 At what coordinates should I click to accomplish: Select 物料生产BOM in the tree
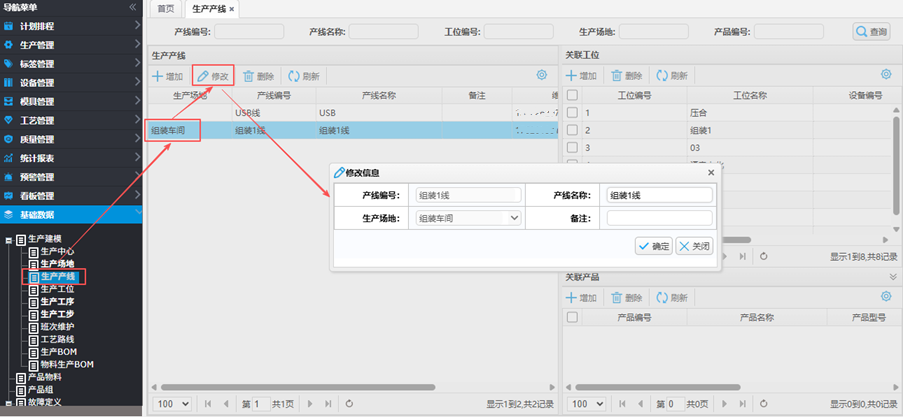tap(67, 364)
